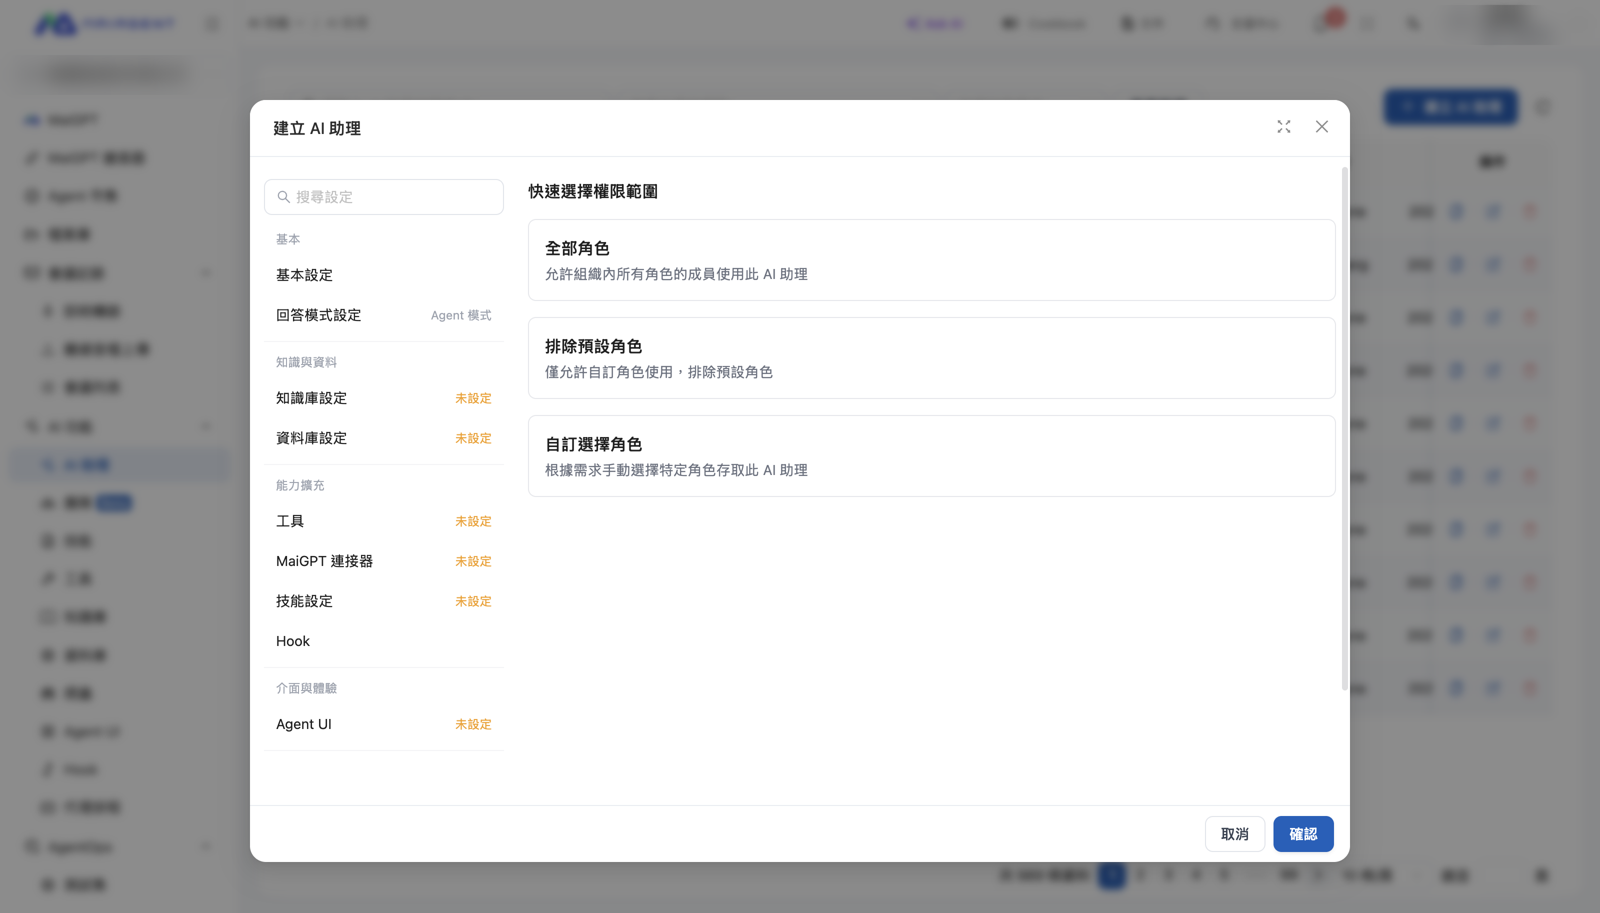The height and width of the screenshot is (913, 1600).
Task: Select 自訂選擇角色 permission option
Action: coord(932,456)
